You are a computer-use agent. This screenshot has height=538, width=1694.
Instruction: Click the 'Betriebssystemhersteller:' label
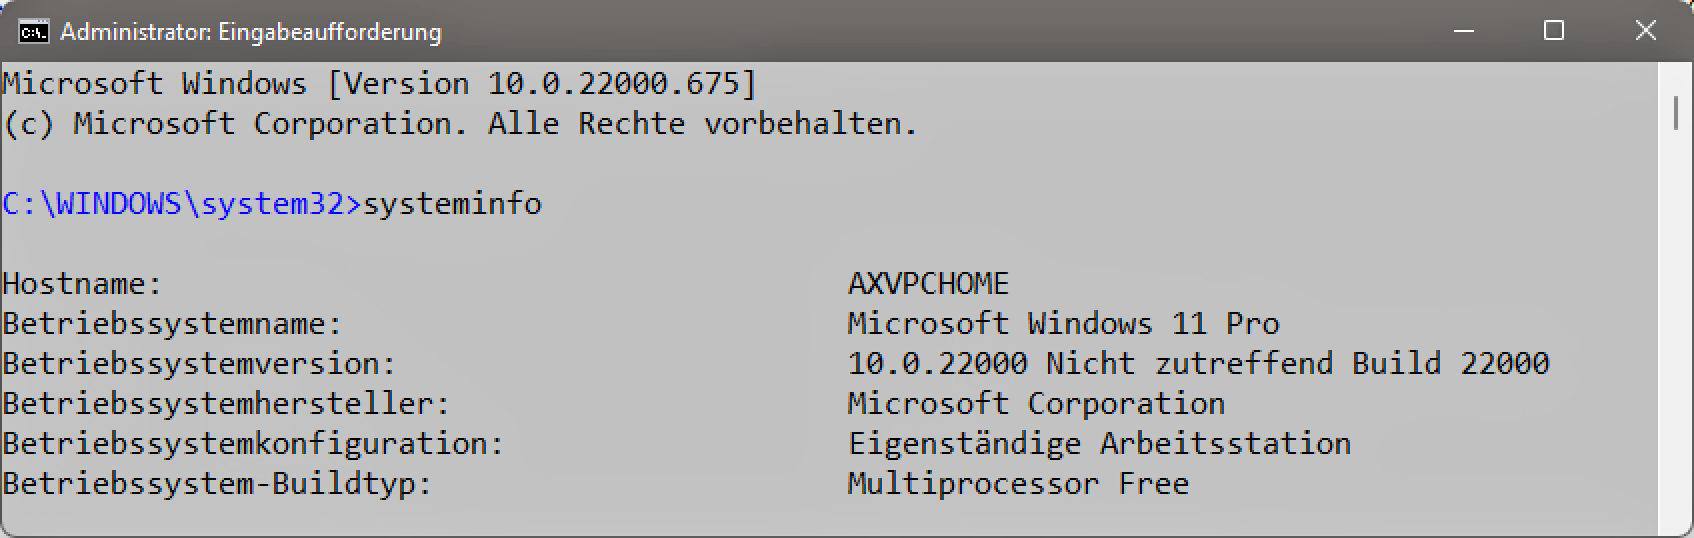pos(226,404)
